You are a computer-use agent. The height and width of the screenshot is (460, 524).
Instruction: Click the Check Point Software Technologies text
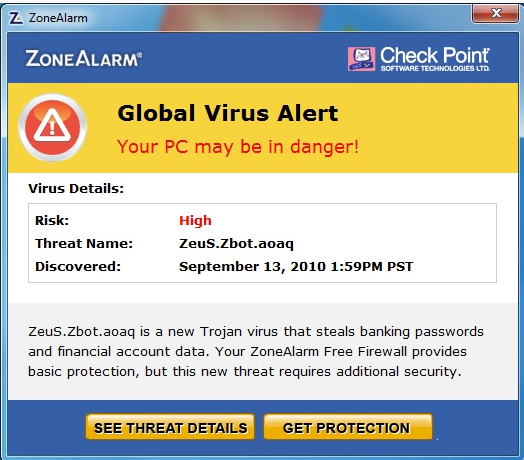[435, 59]
